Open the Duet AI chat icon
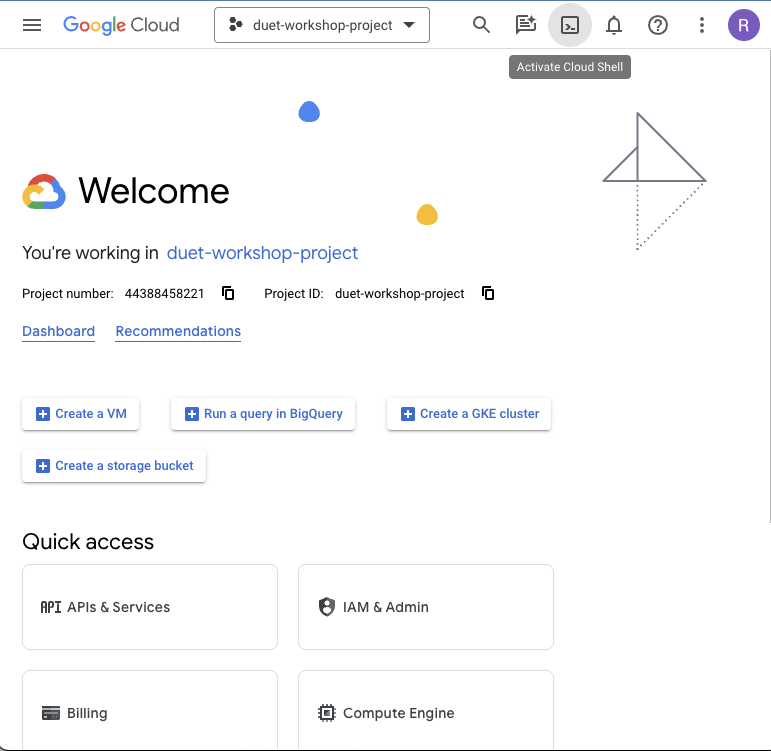 [x=525, y=25]
